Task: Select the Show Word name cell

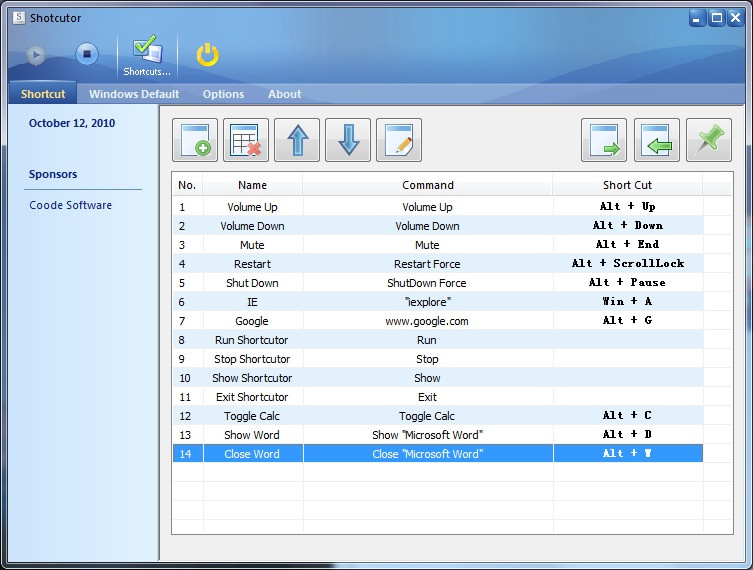Action: (253, 435)
